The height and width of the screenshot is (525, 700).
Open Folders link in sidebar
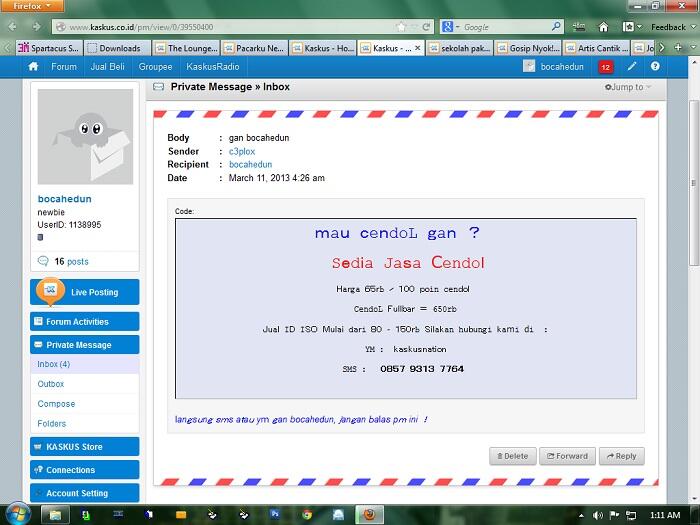51,424
